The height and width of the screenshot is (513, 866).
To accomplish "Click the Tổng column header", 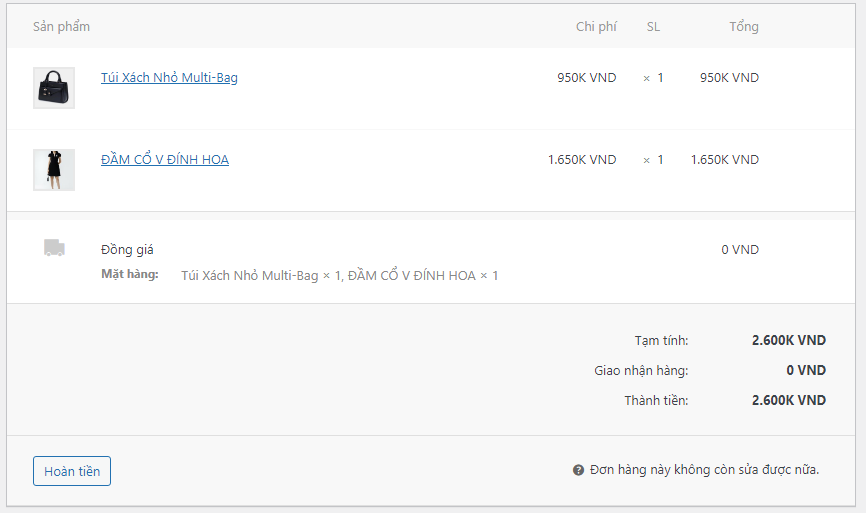I will tap(743, 26).
